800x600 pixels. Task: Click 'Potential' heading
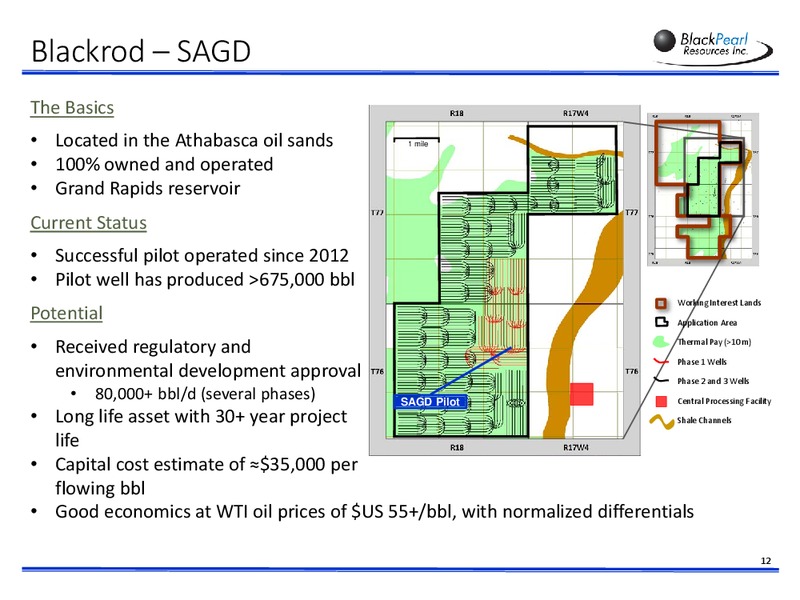pyautogui.click(x=66, y=313)
